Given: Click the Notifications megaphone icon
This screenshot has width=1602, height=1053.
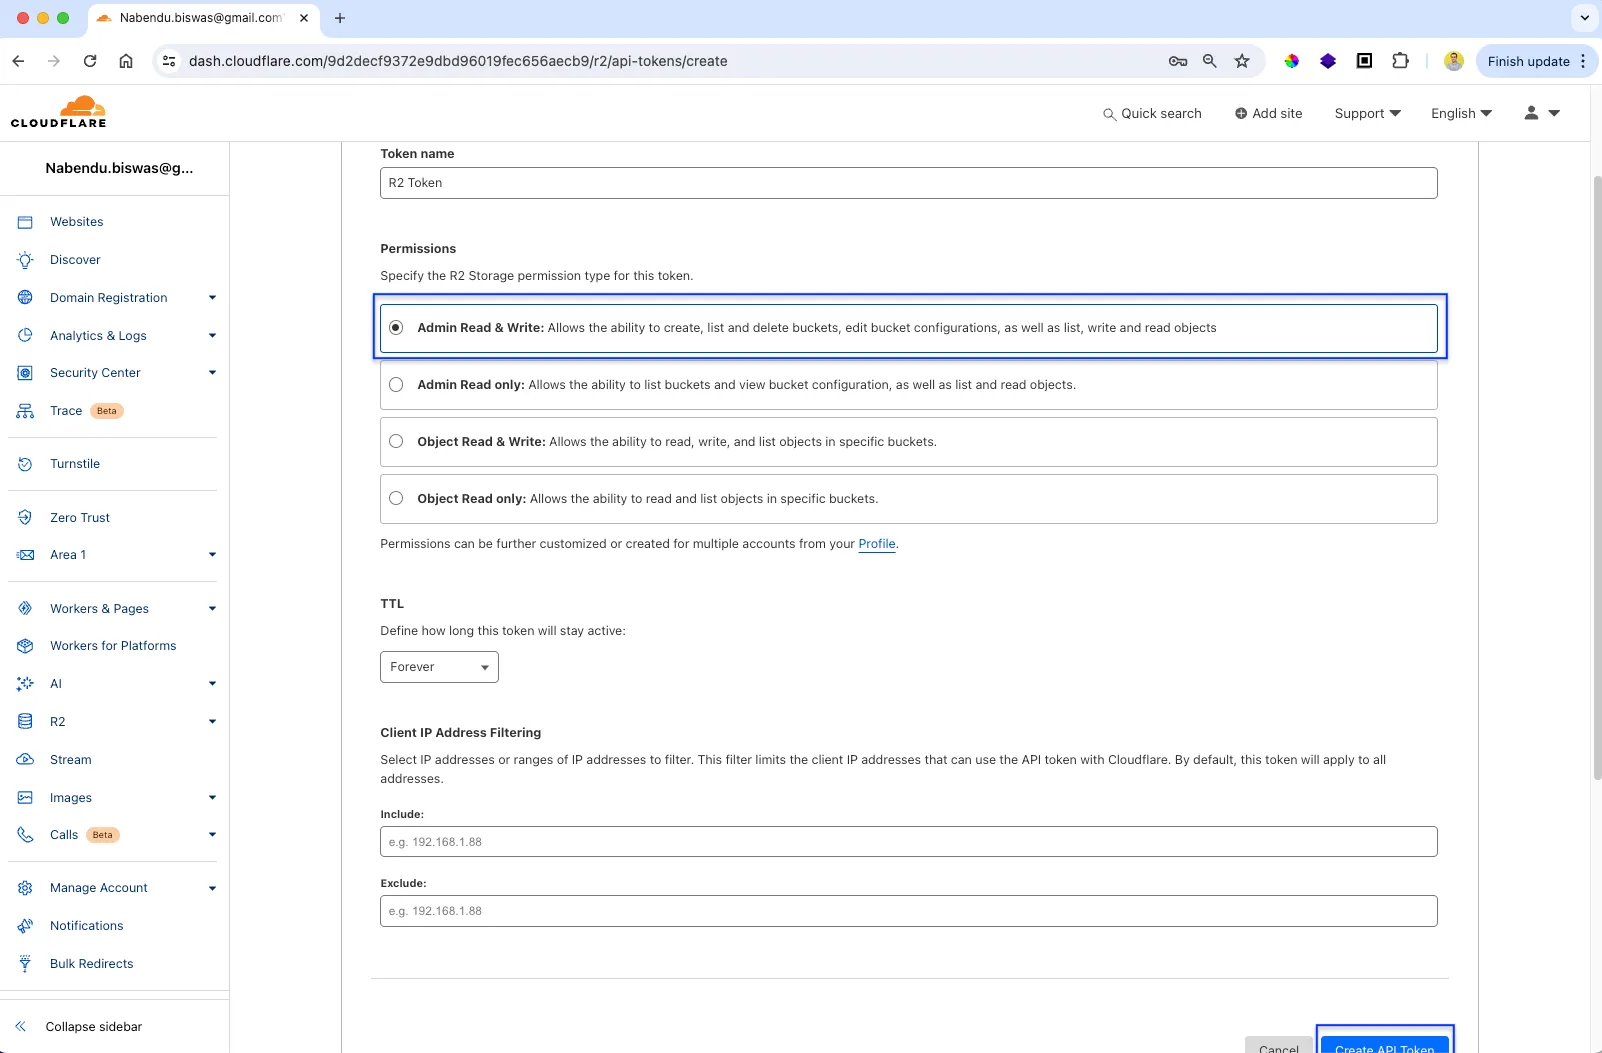Looking at the screenshot, I should point(25,926).
